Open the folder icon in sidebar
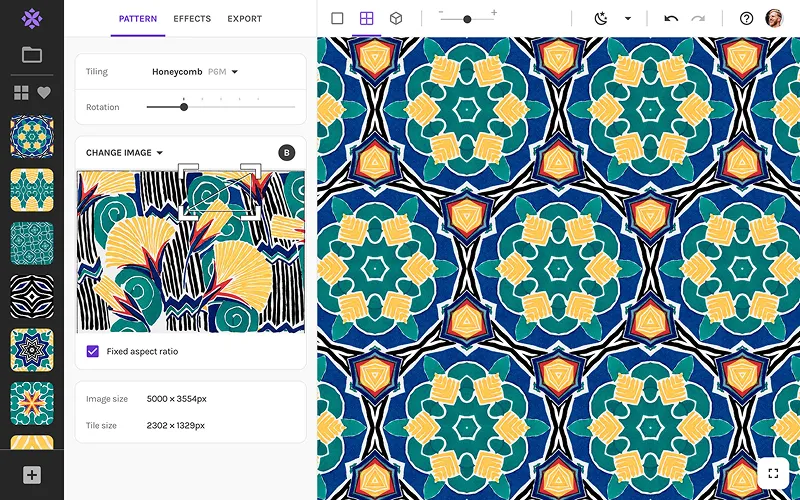Image resolution: width=800 pixels, height=500 pixels. coord(32,54)
